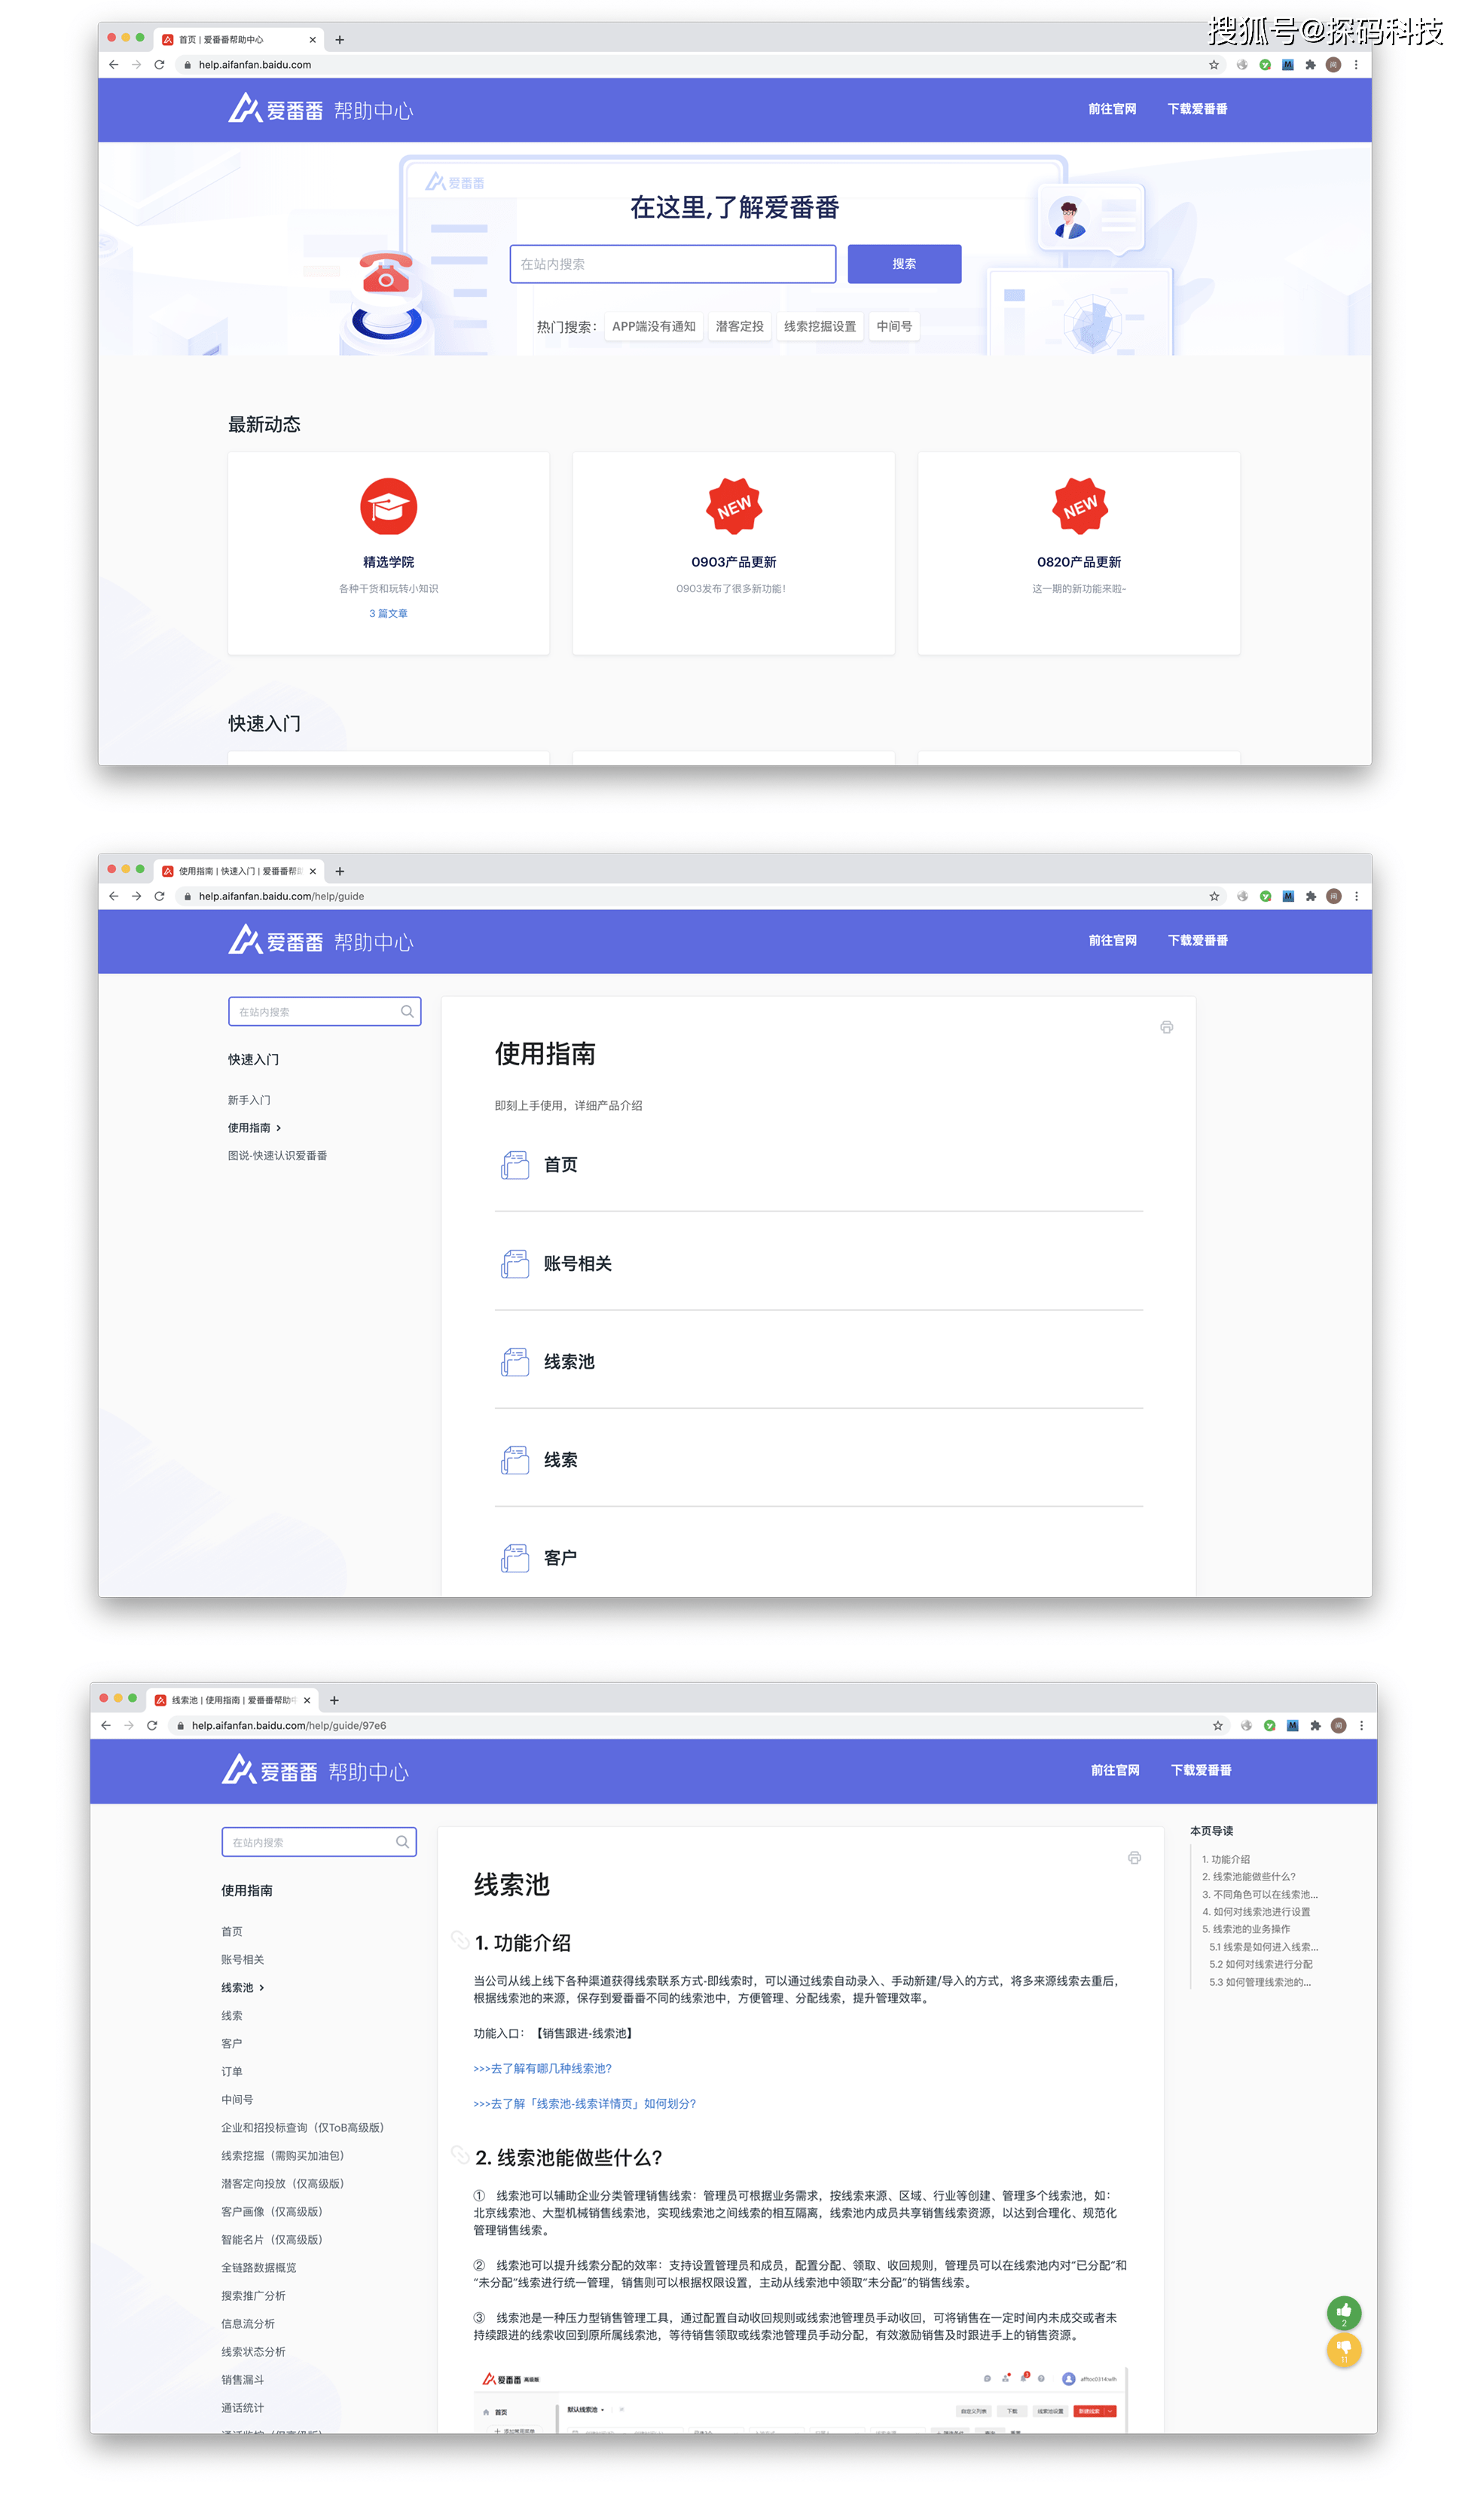Click the print icon on 线索池 article

point(1134,1858)
